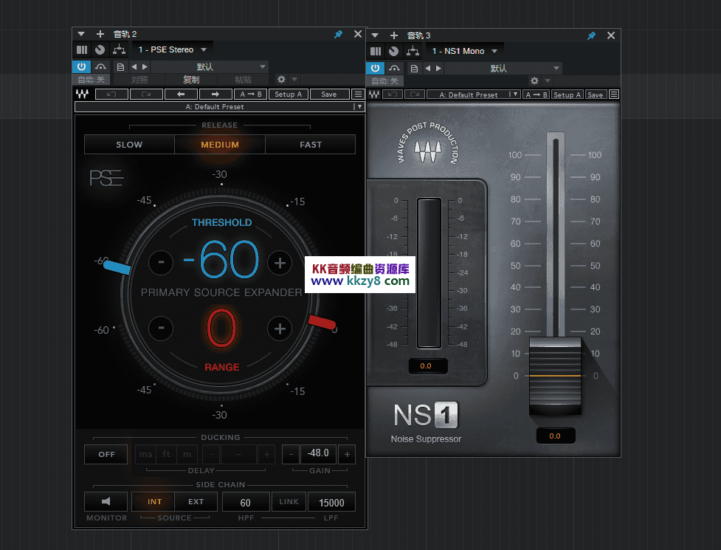Expand the NS1 Mono plugin dropdown
721x550 pixels.
coord(494,51)
